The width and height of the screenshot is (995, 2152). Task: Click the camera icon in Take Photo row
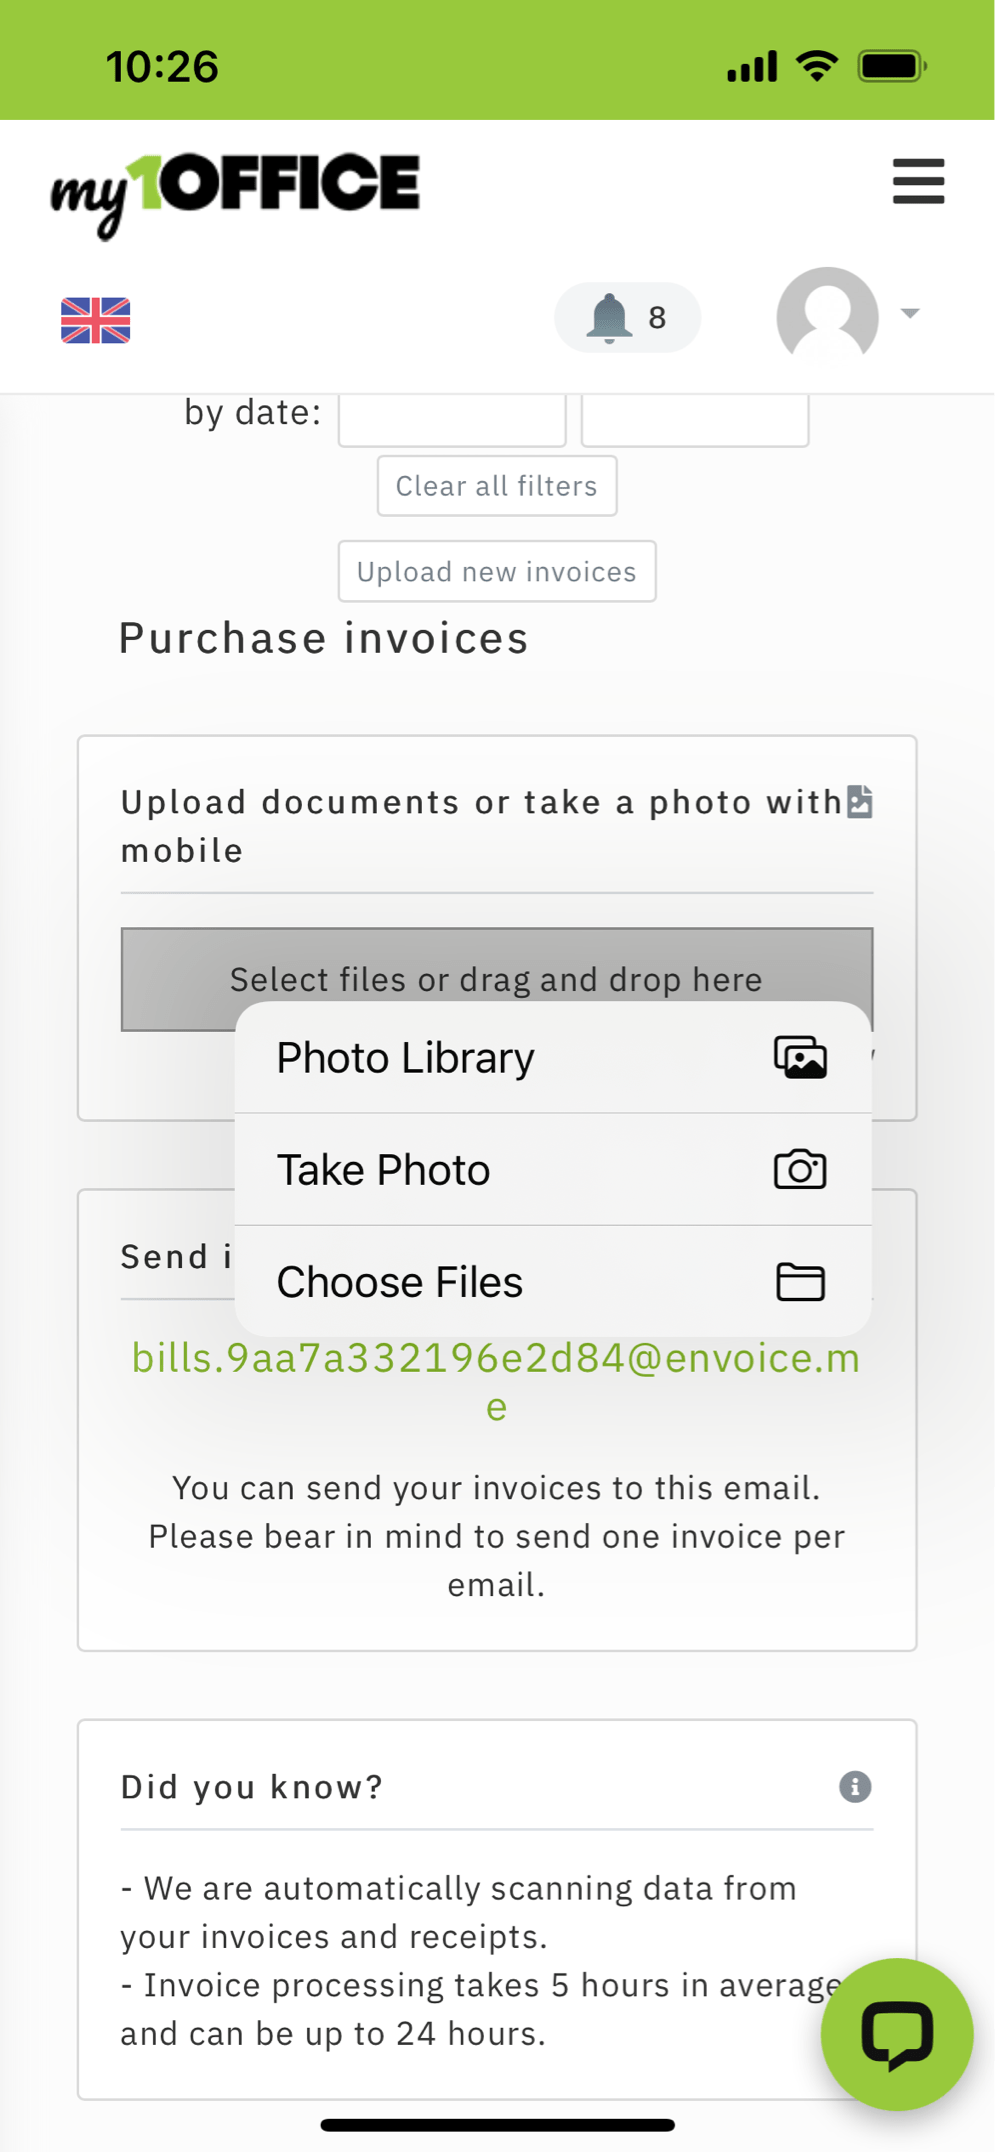800,1169
